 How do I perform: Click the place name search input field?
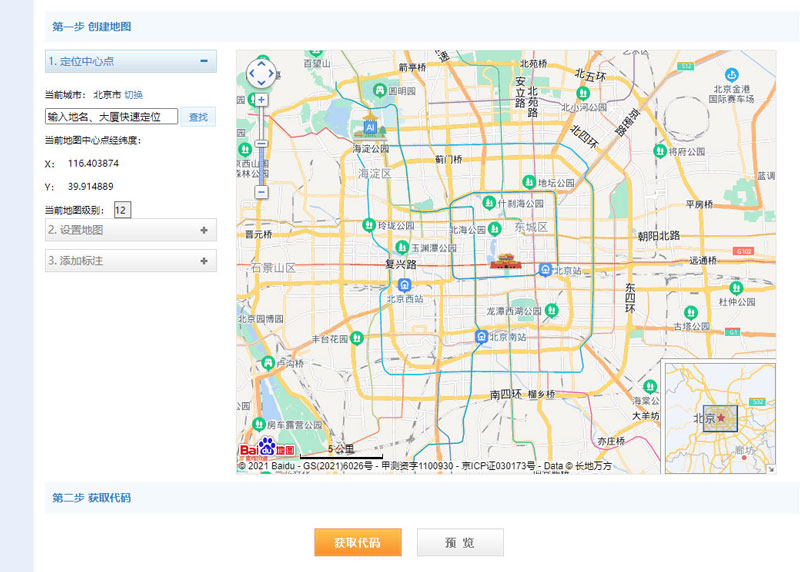click(111, 117)
